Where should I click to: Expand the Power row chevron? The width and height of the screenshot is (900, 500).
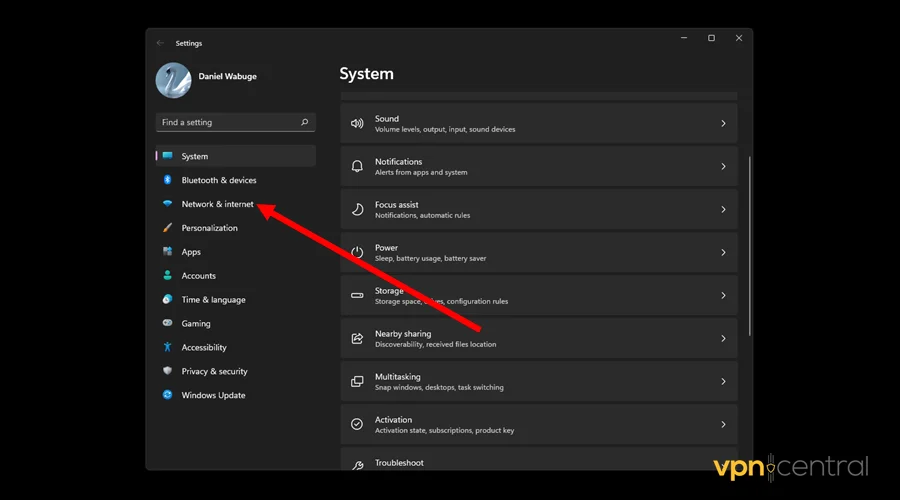tap(723, 253)
